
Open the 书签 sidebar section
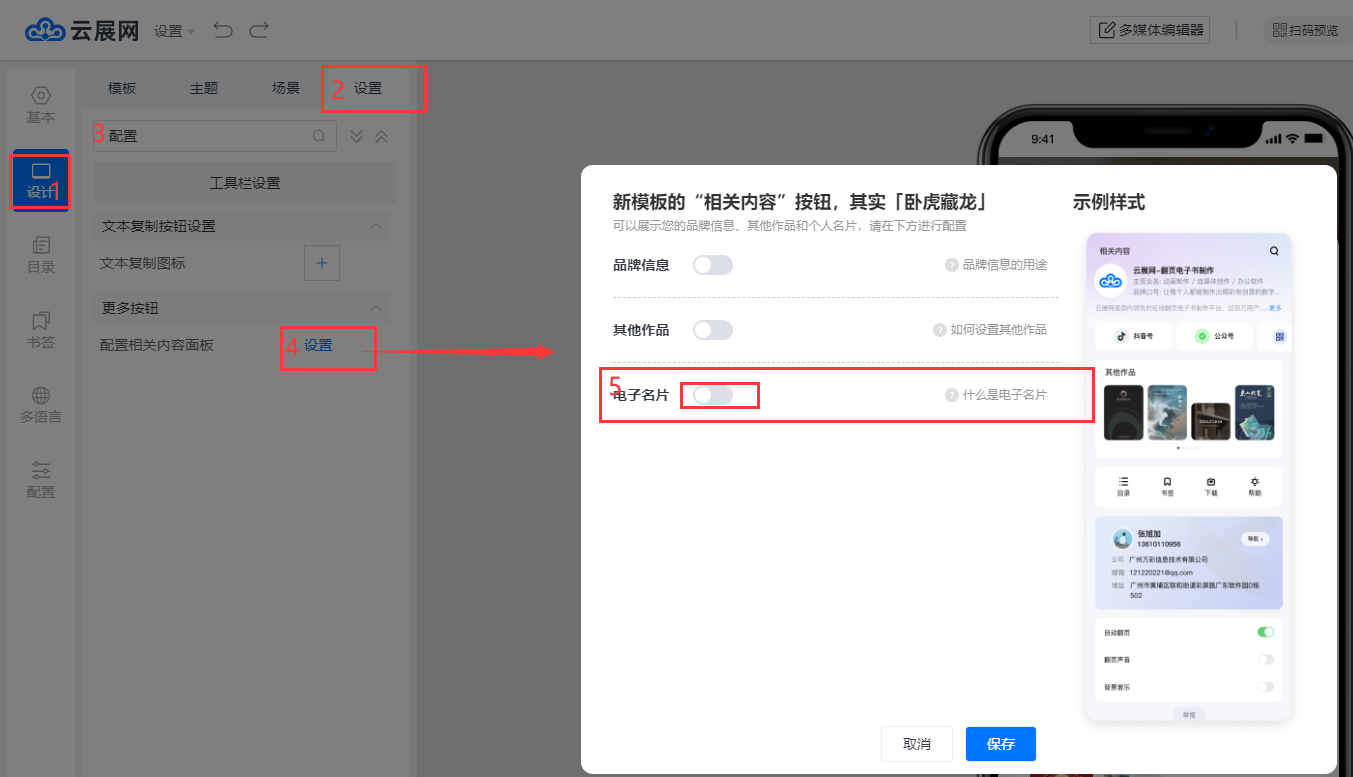tap(41, 330)
